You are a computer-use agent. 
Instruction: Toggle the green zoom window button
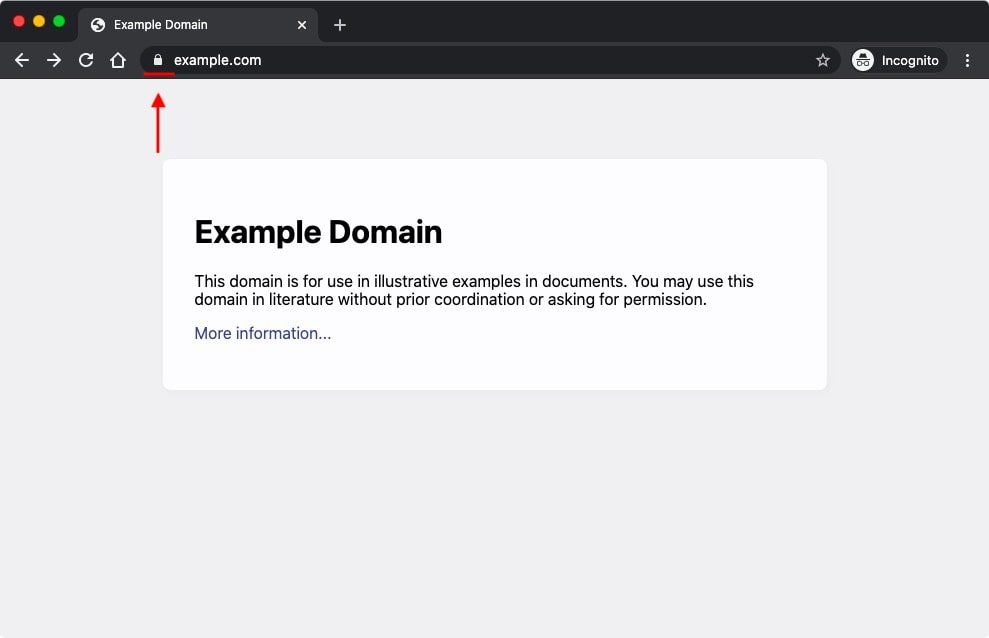point(59,19)
